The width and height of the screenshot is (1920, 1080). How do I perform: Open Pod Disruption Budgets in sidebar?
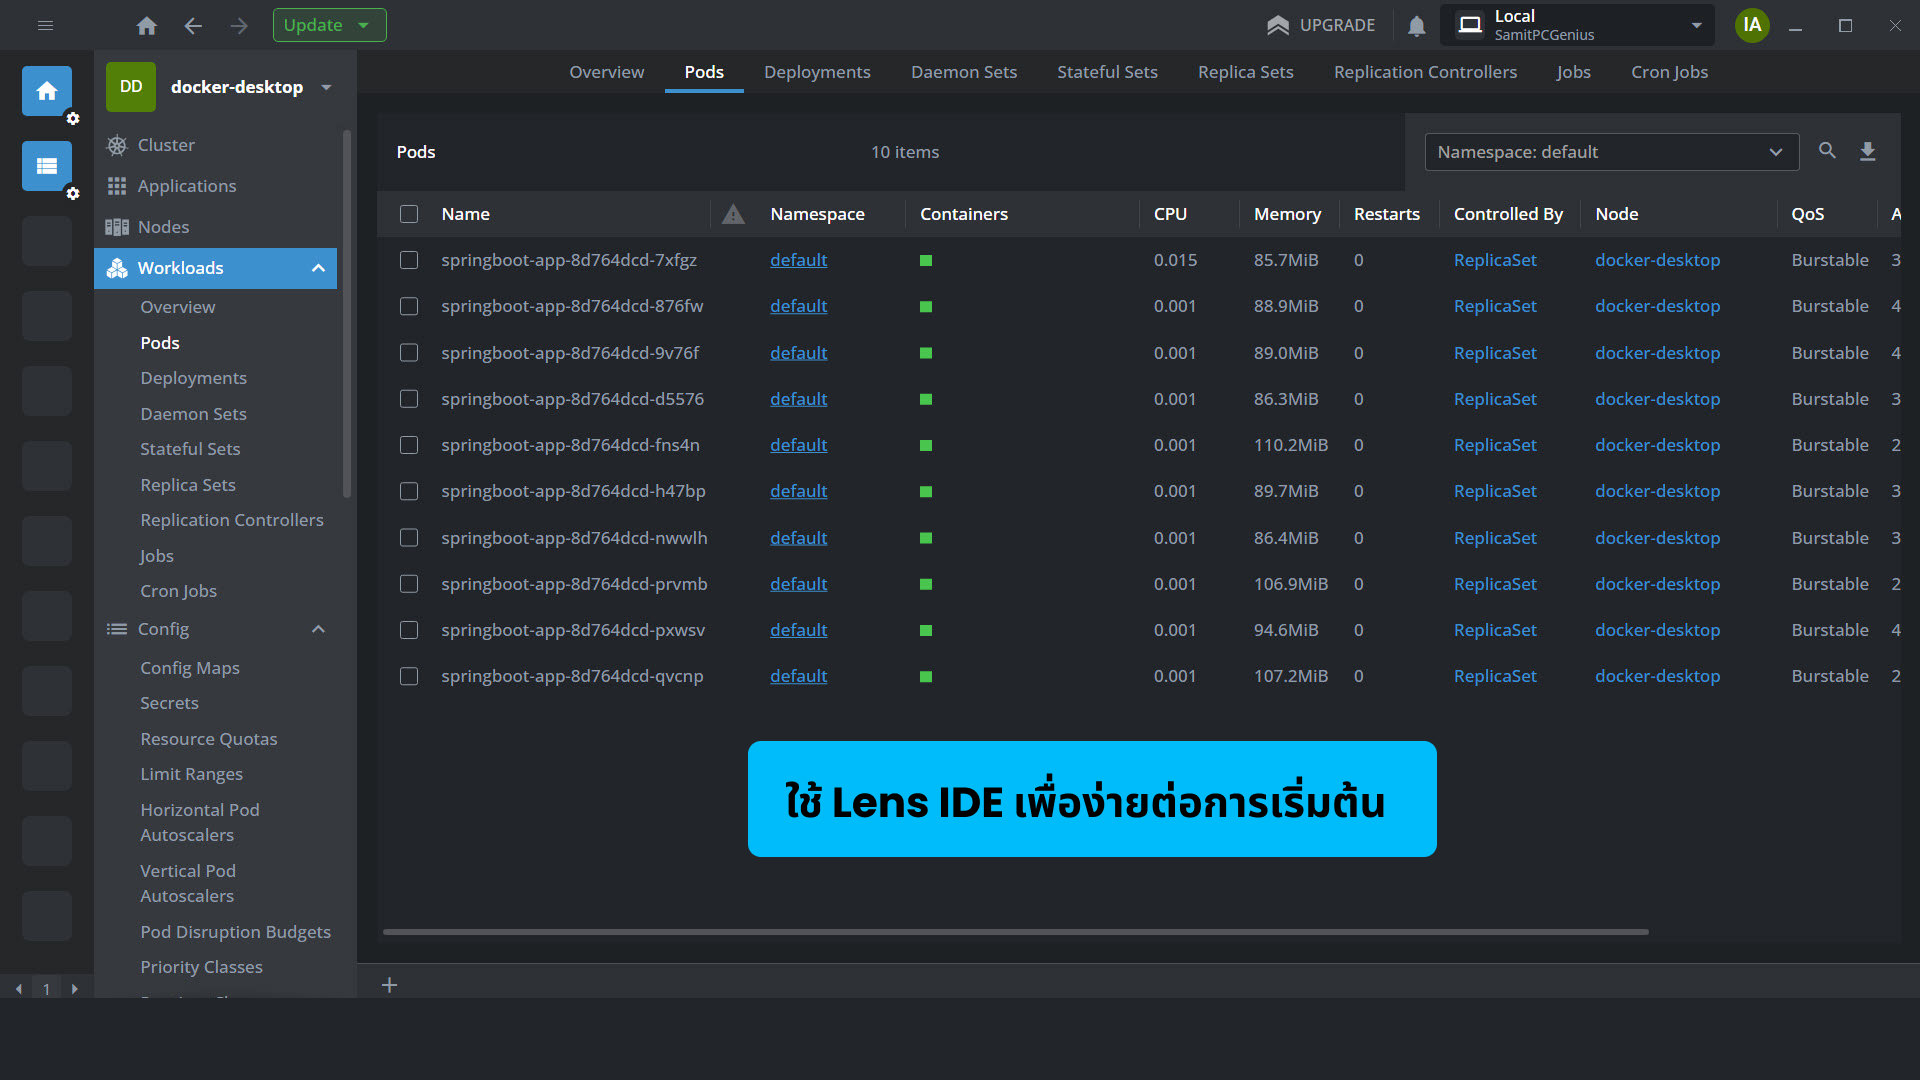coord(235,932)
